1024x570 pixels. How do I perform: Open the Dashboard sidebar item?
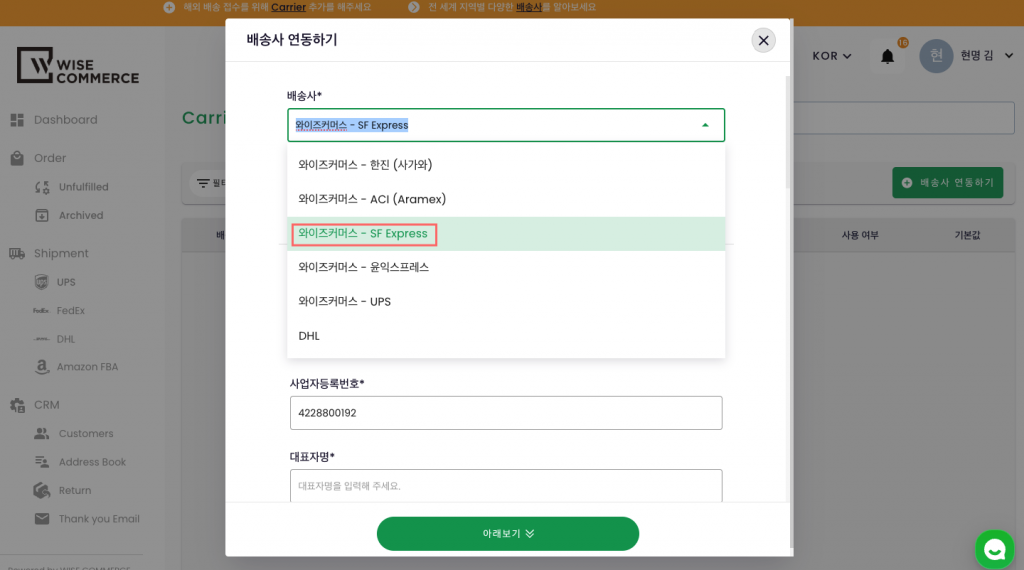[65, 120]
